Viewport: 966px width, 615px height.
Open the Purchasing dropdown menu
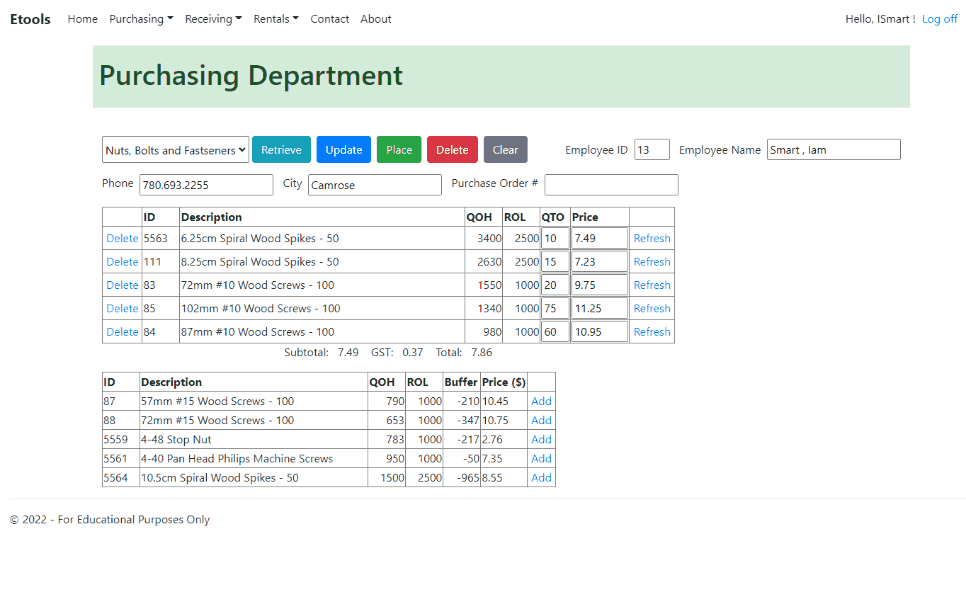click(140, 18)
